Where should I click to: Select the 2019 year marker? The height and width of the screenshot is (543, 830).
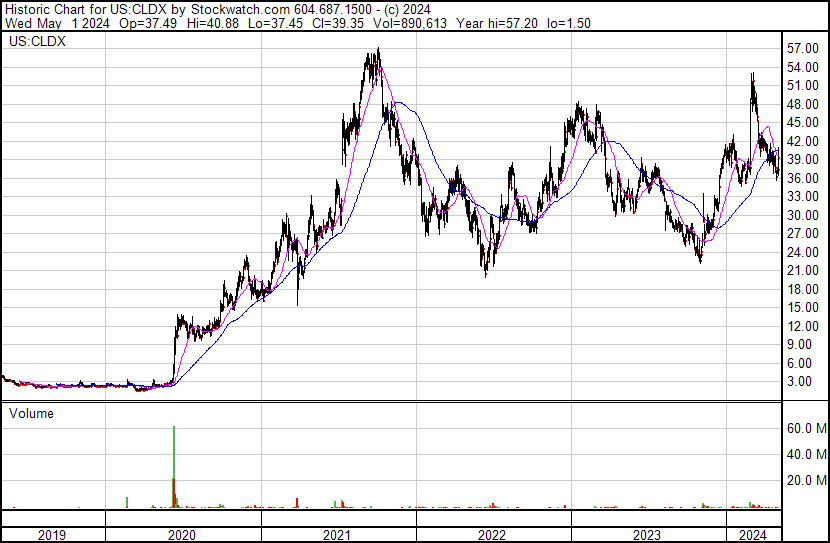52,534
